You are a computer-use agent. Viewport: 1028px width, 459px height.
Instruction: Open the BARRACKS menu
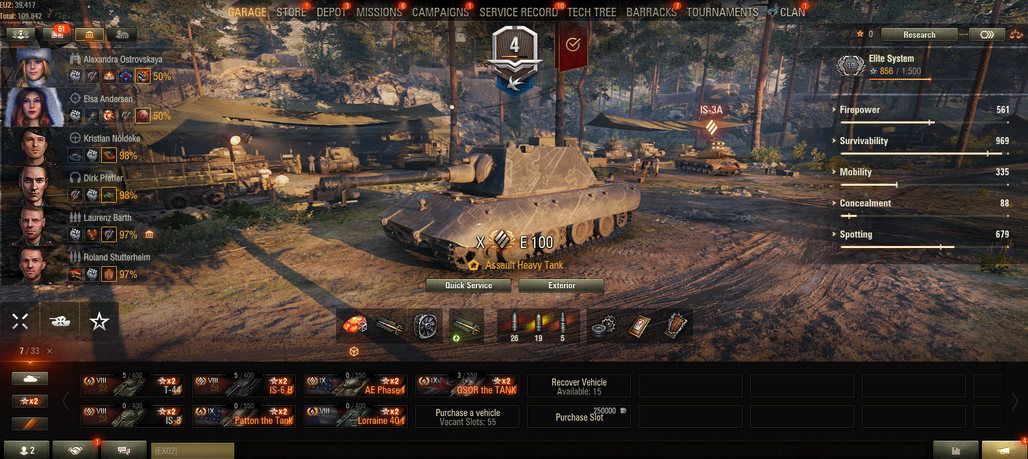(651, 12)
